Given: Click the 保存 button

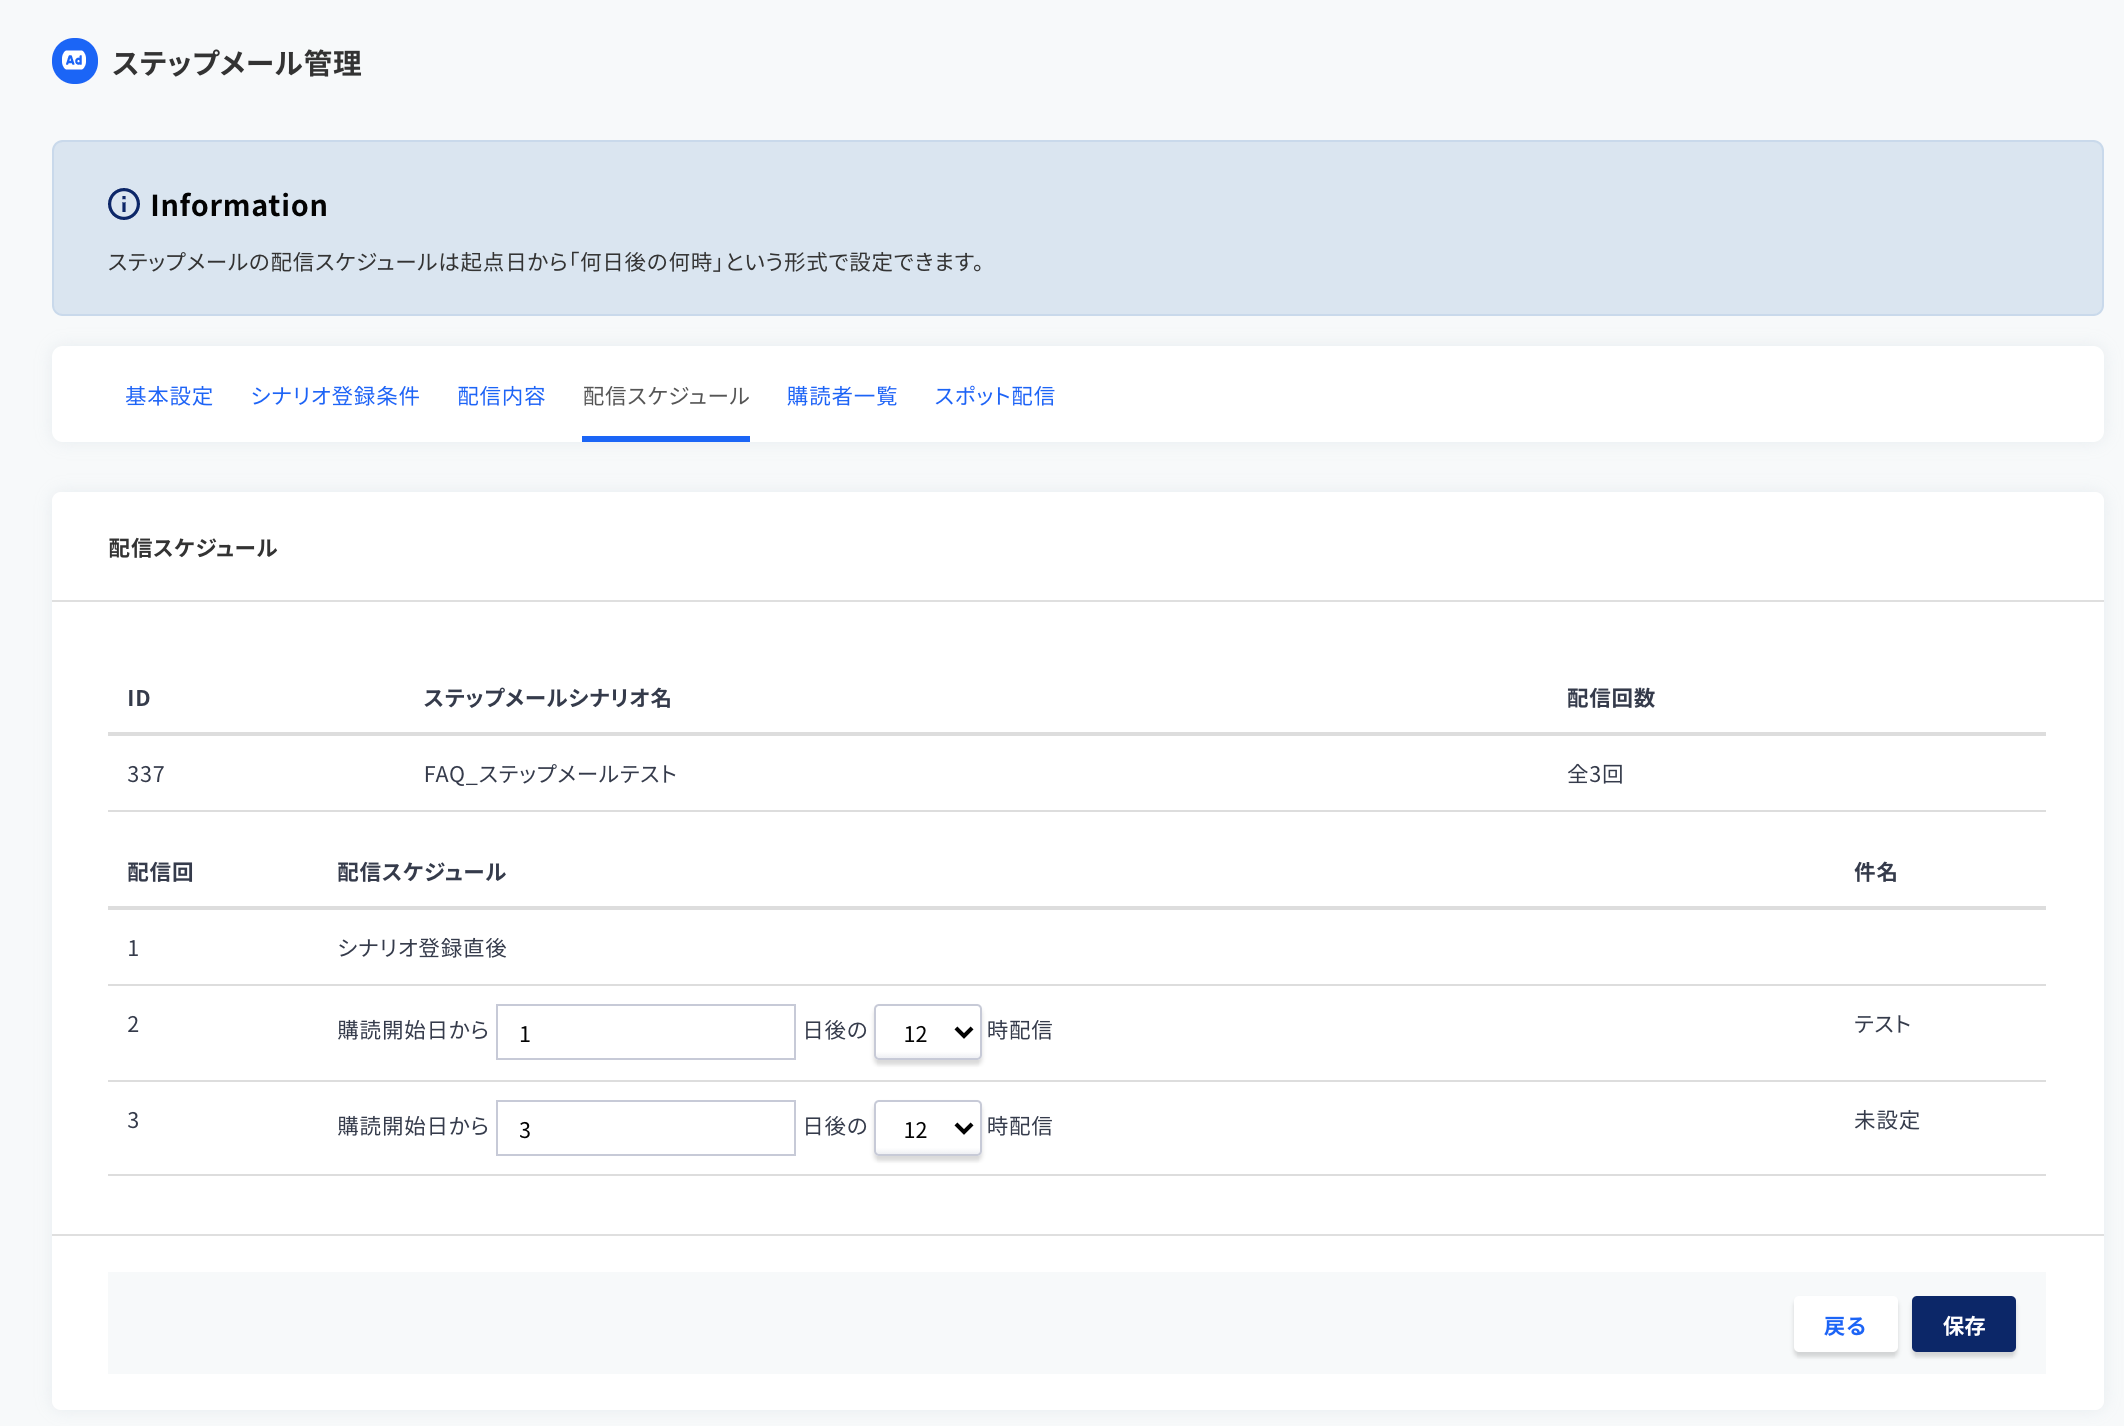Looking at the screenshot, I should [1963, 1325].
